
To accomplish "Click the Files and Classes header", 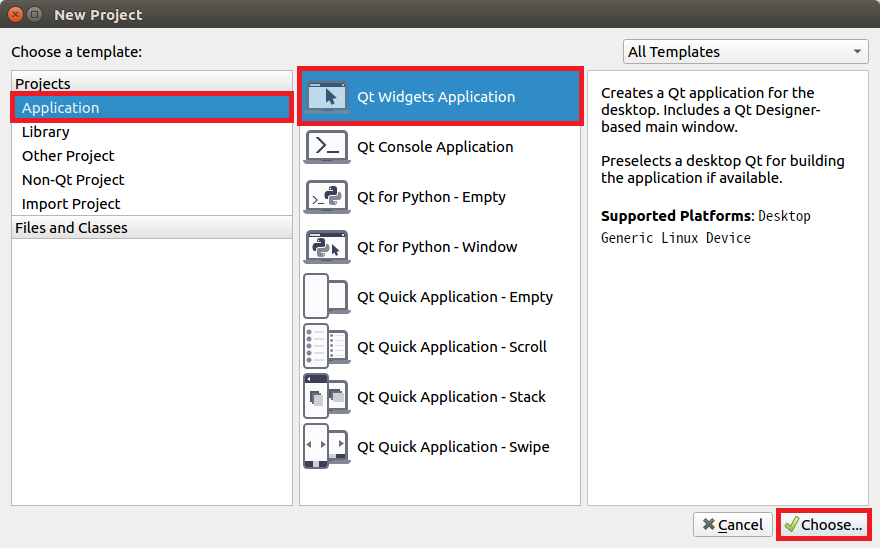I will [152, 227].
